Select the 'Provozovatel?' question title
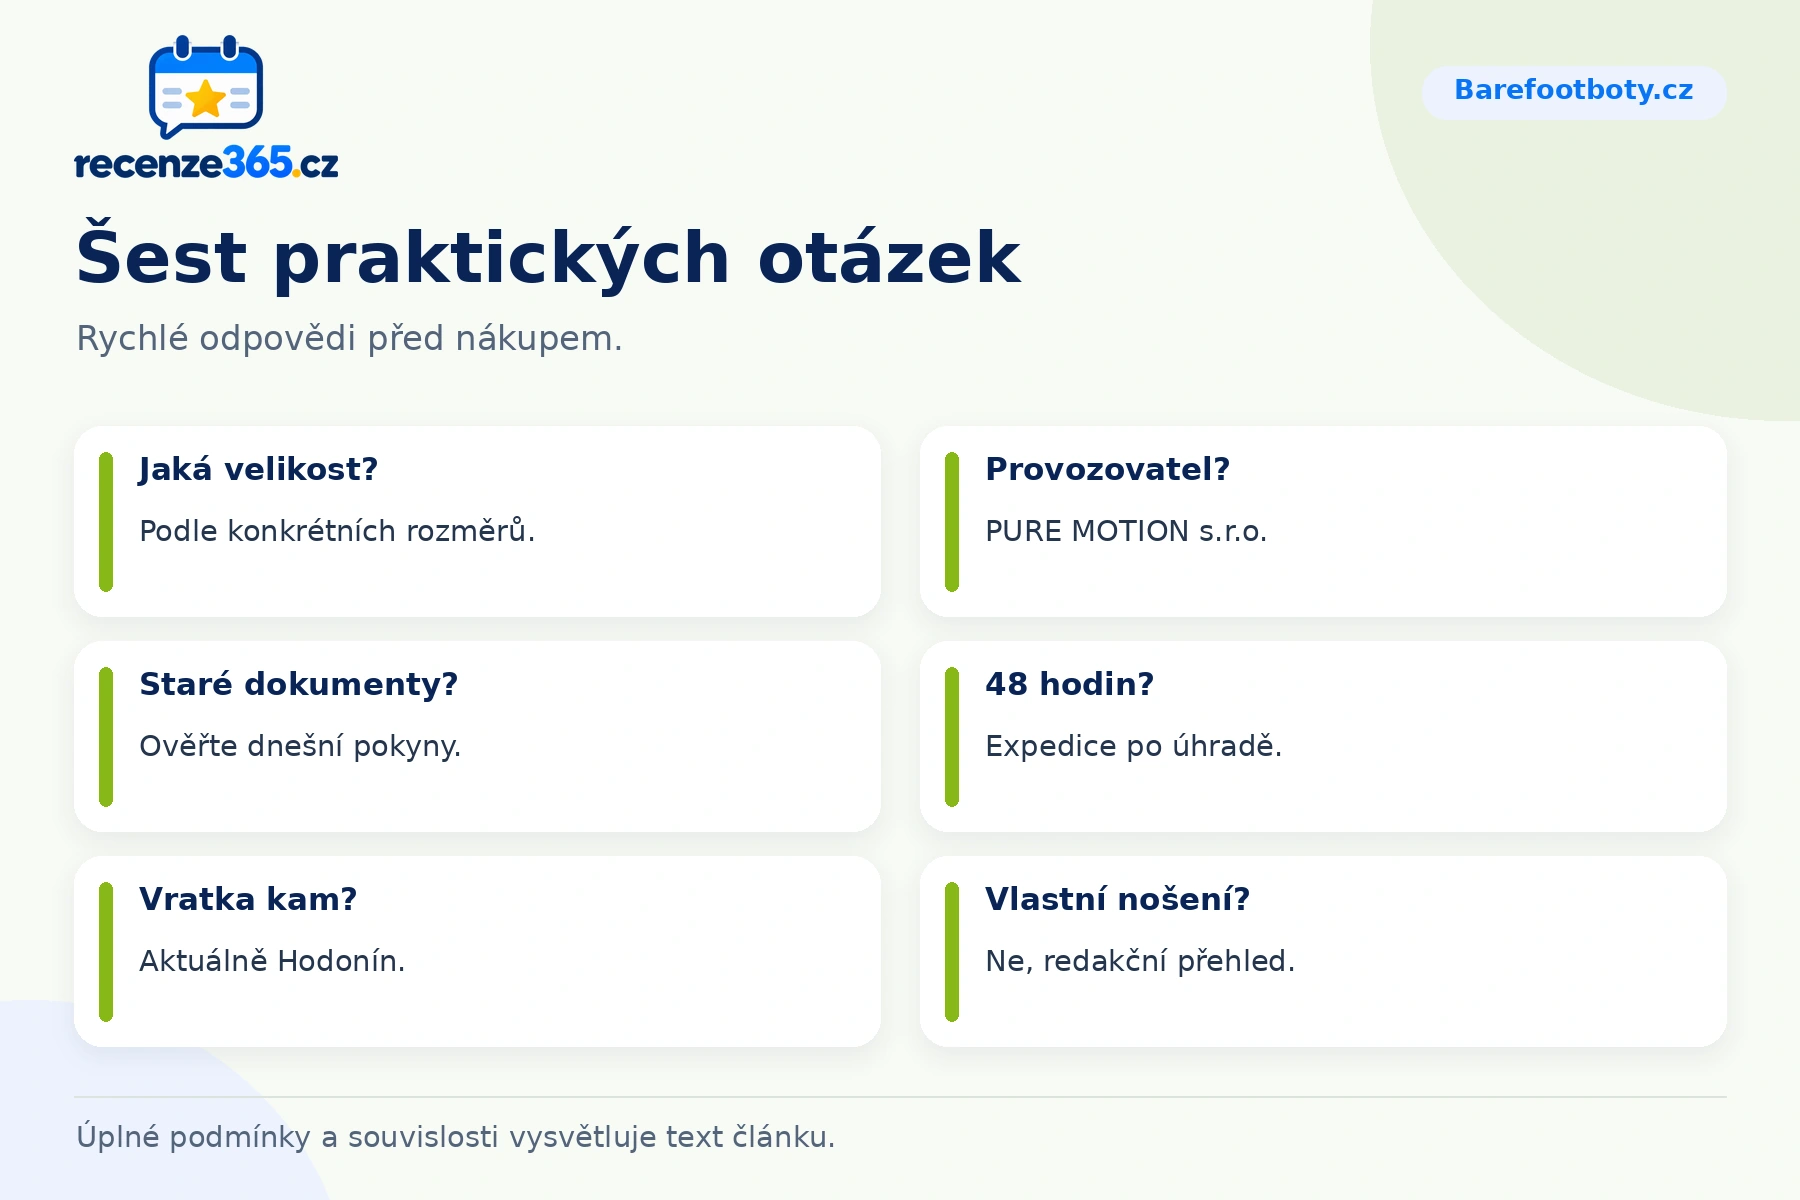The width and height of the screenshot is (1800, 1200). 1107,469
